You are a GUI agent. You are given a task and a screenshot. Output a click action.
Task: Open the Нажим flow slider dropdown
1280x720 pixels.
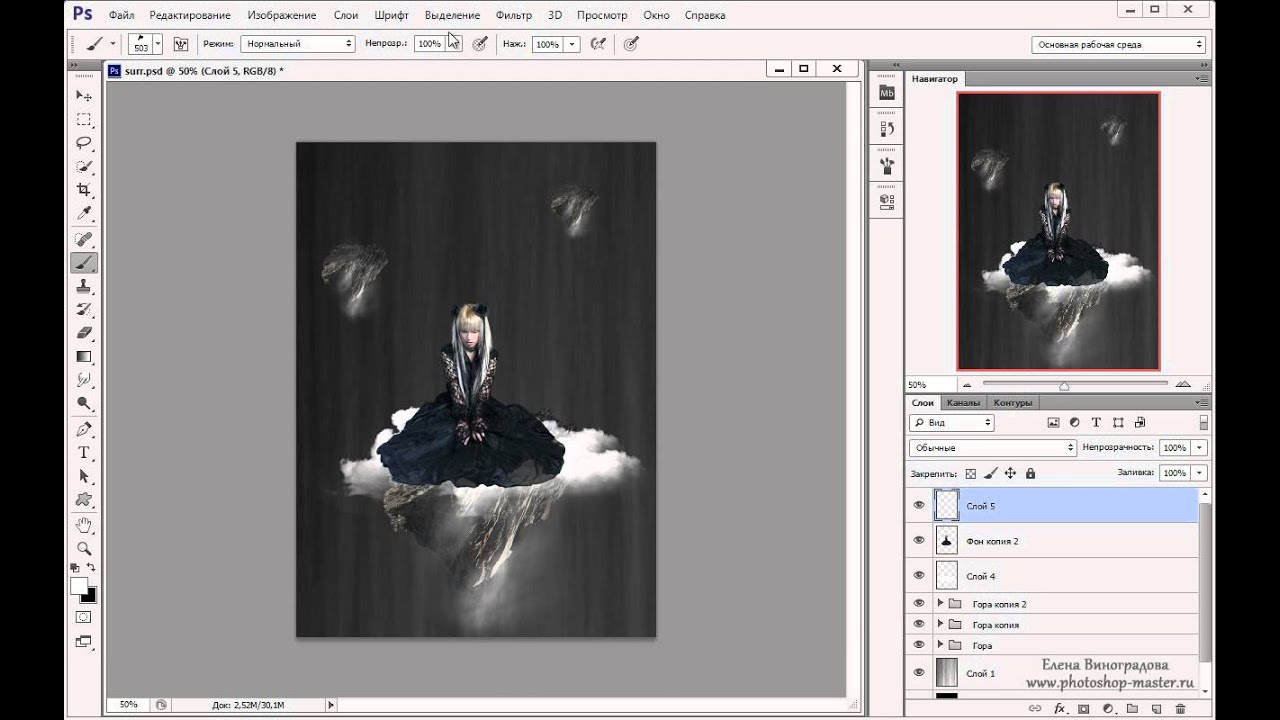572,44
